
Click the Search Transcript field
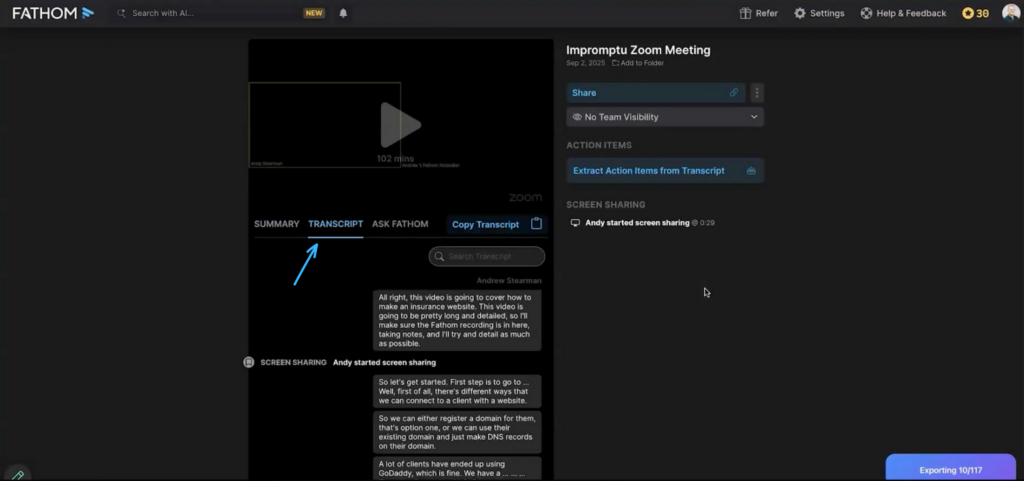coord(487,257)
